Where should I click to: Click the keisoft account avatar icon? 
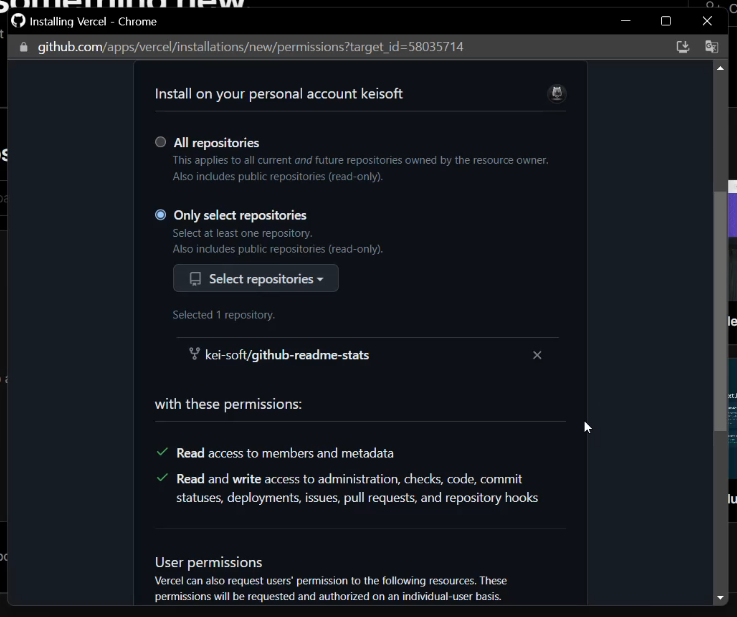(x=557, y=93)
